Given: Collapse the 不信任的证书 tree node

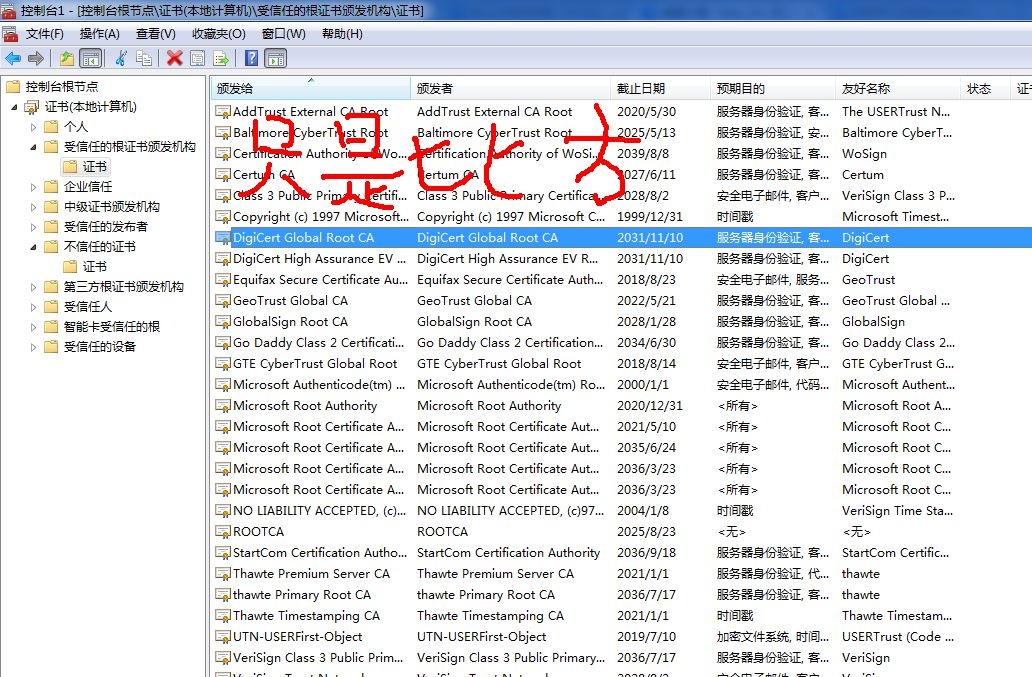Looking at the screenshot, I should point(33,247).
